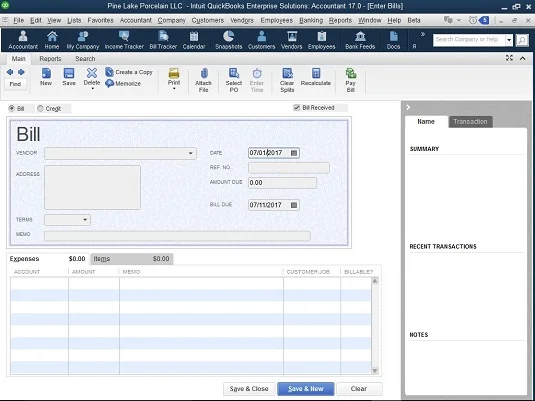
Task: Open the Calendar icon
Action: 194,40
